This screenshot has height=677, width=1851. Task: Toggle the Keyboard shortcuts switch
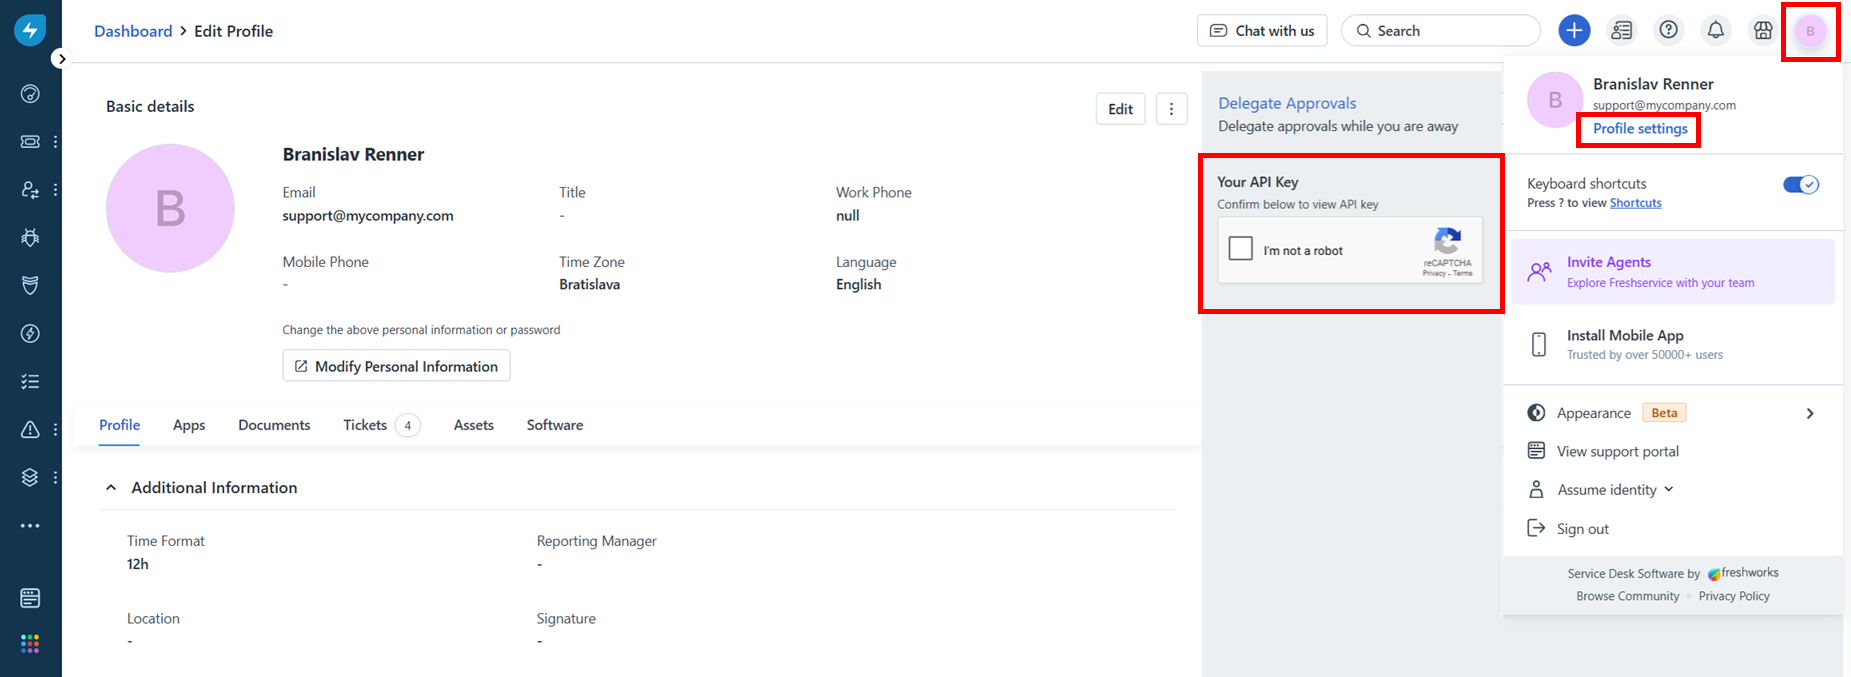pos(1800,185)
